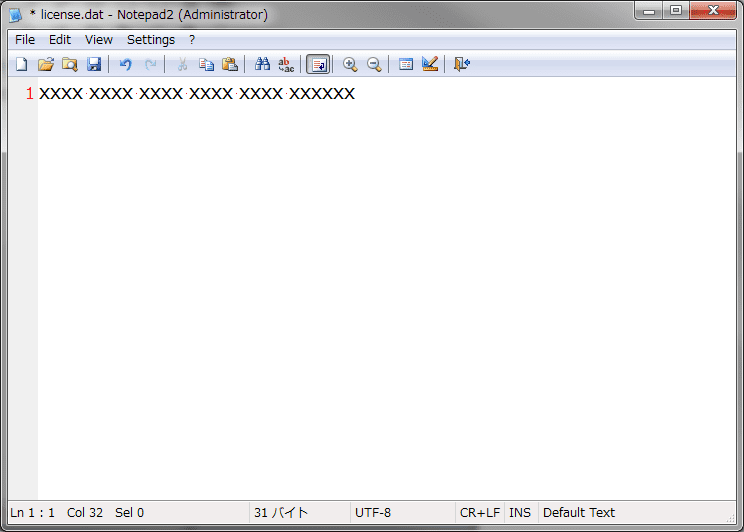
Task: Open a file with the folder icon
Action: click(x=46, y=64)
